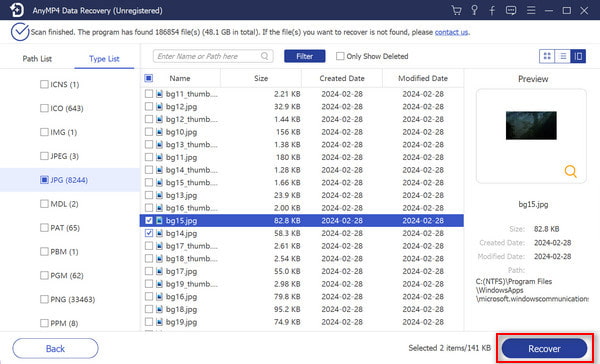The height and width of the screenshot is (364, 600).
Task: Open the Facebook share icon
Action: 492,10
